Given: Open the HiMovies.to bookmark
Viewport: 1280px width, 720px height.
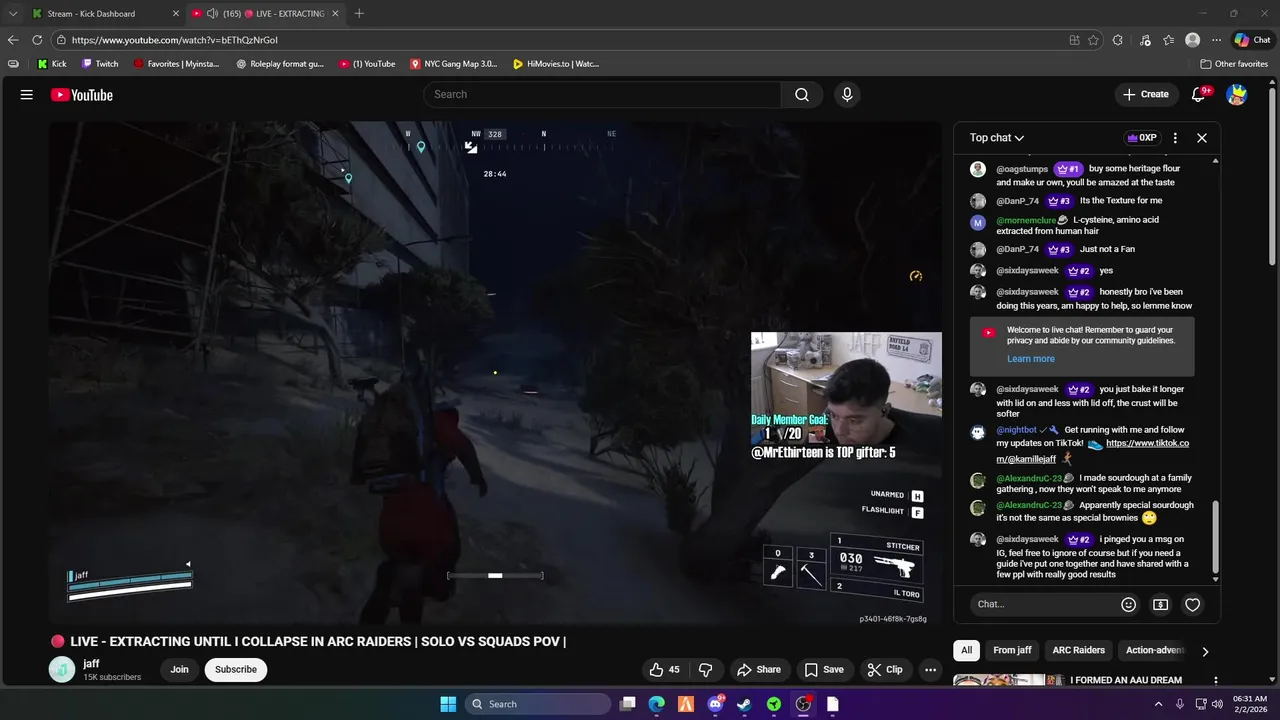Looking at the screenshot, I should (x=555, y=64).
